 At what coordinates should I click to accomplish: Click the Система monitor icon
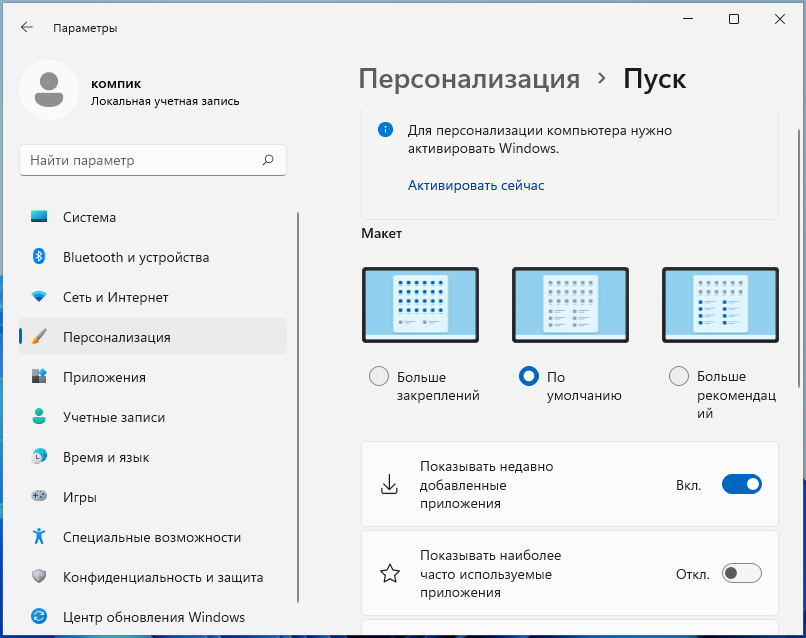(40, 217)
